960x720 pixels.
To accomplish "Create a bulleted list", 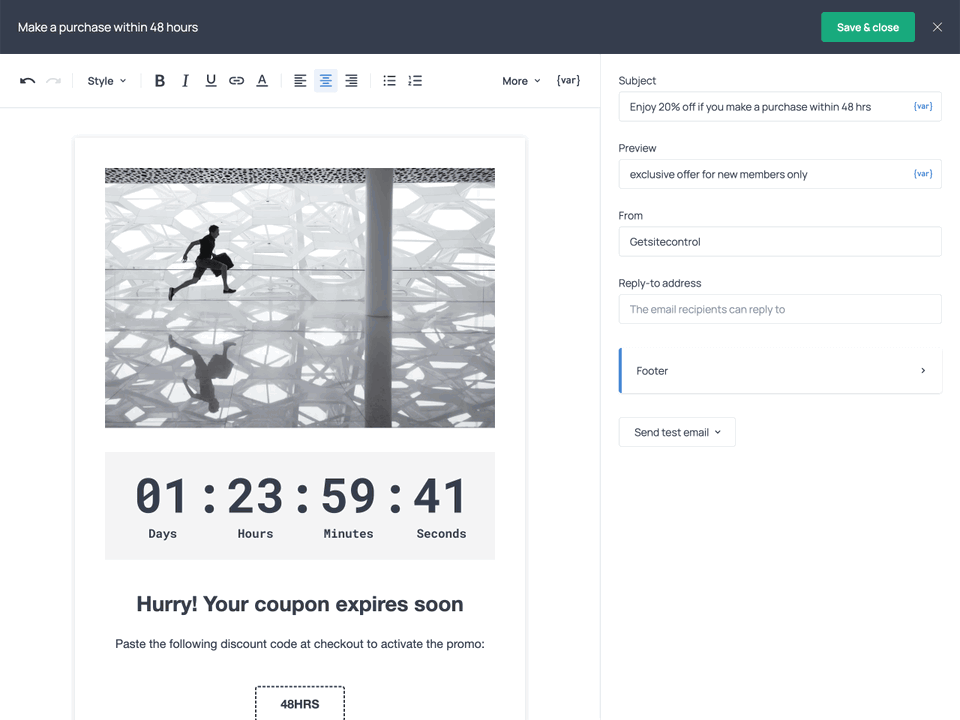I will (x=389, y=80).
